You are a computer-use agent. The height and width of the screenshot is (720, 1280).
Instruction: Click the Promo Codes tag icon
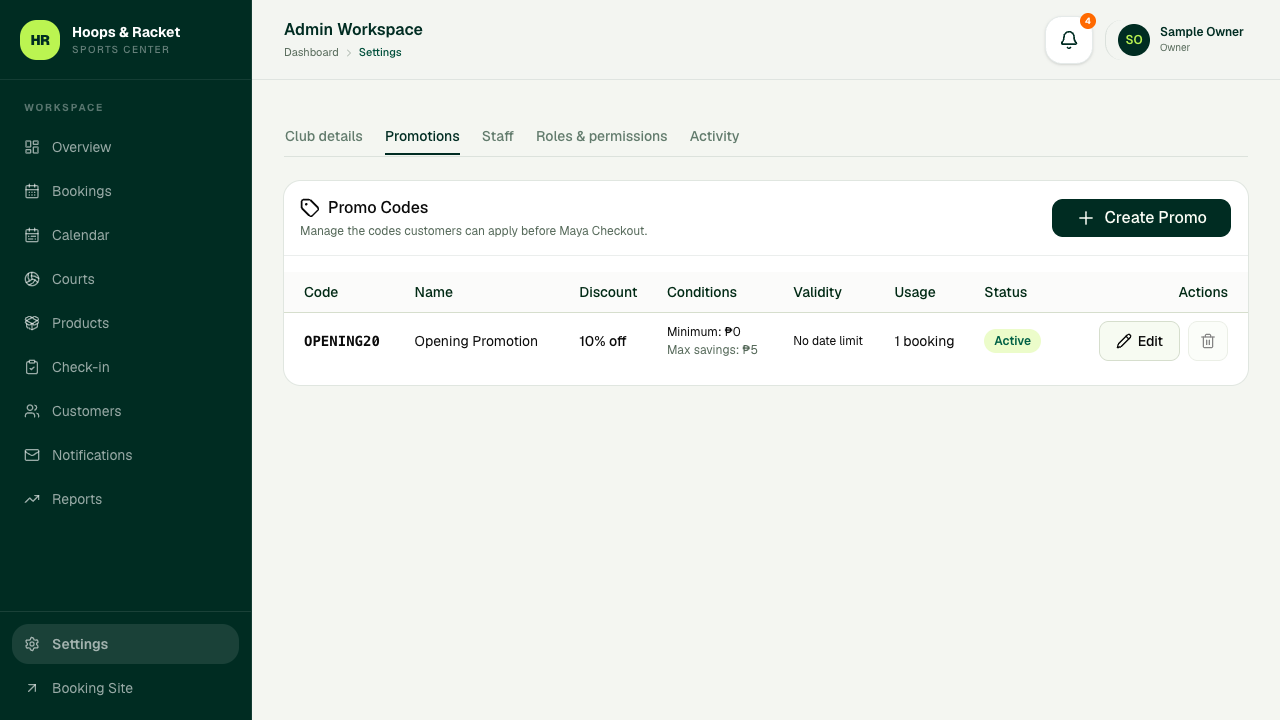(310, 208)
